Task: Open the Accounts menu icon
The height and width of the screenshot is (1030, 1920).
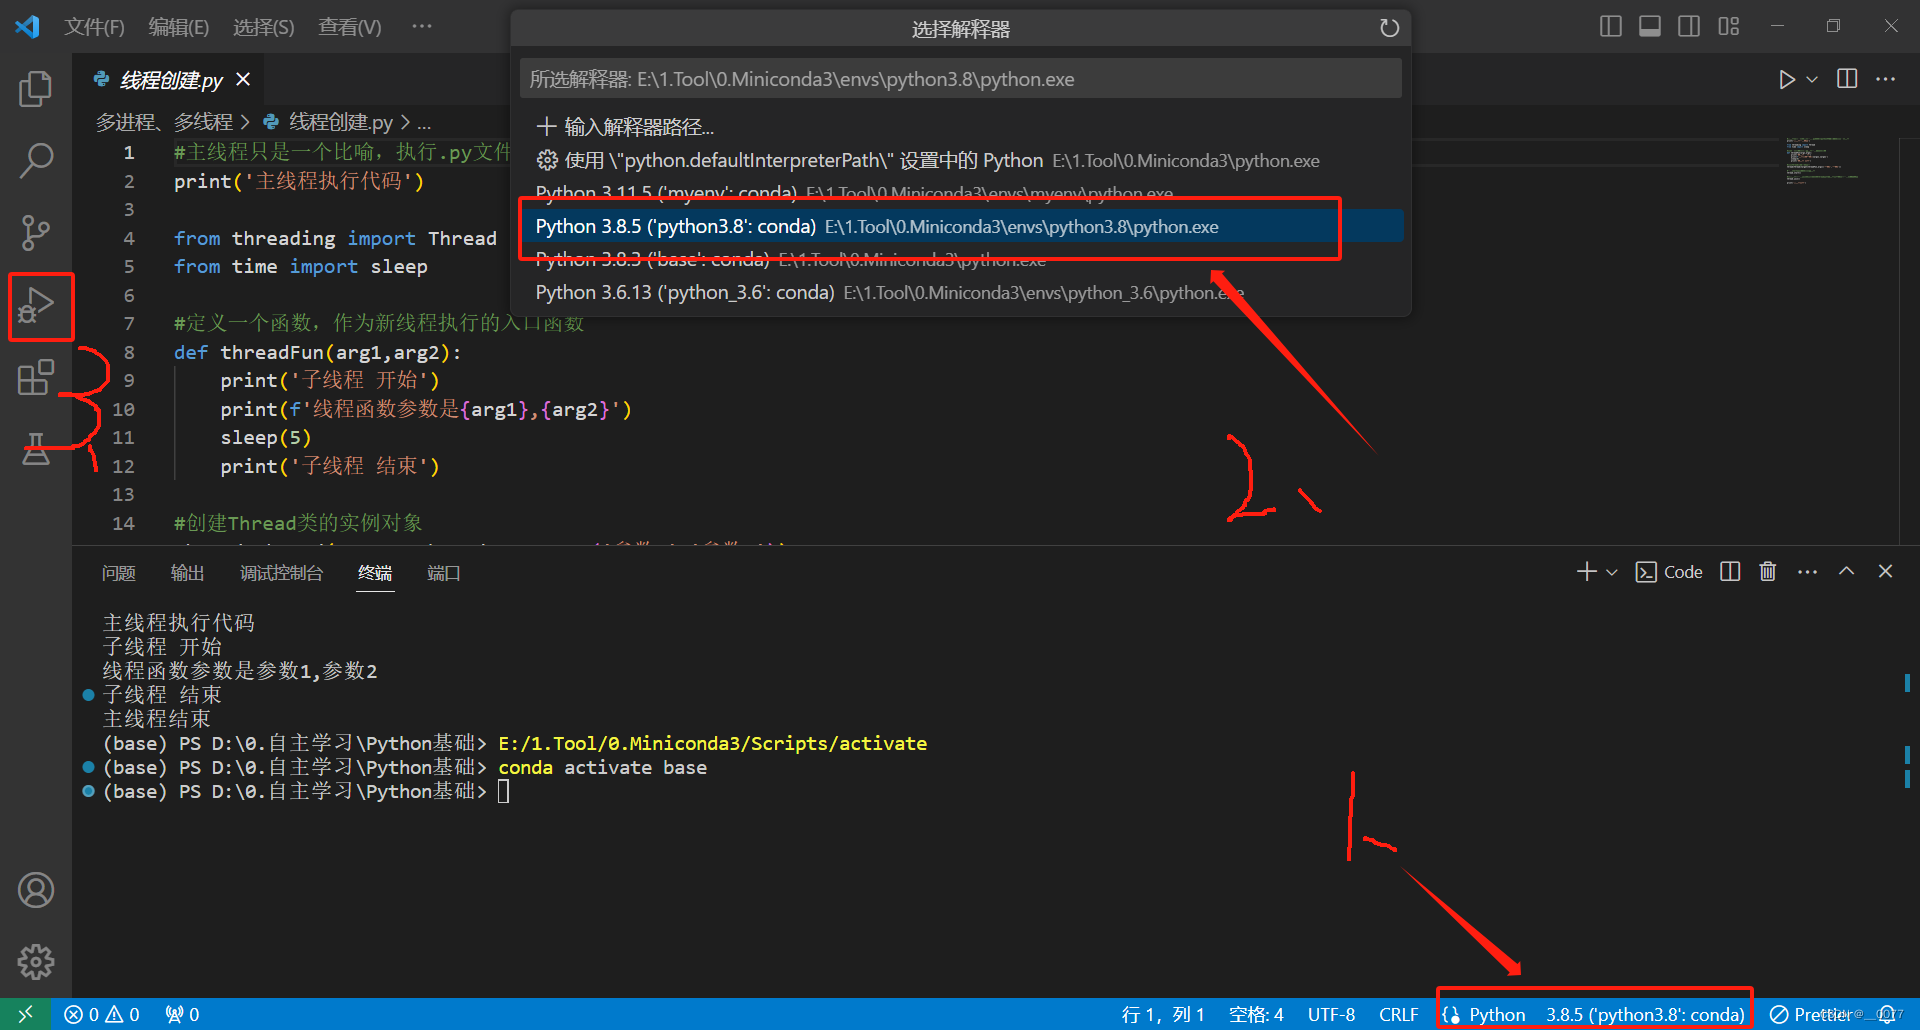Action: (x=36, y=890)
